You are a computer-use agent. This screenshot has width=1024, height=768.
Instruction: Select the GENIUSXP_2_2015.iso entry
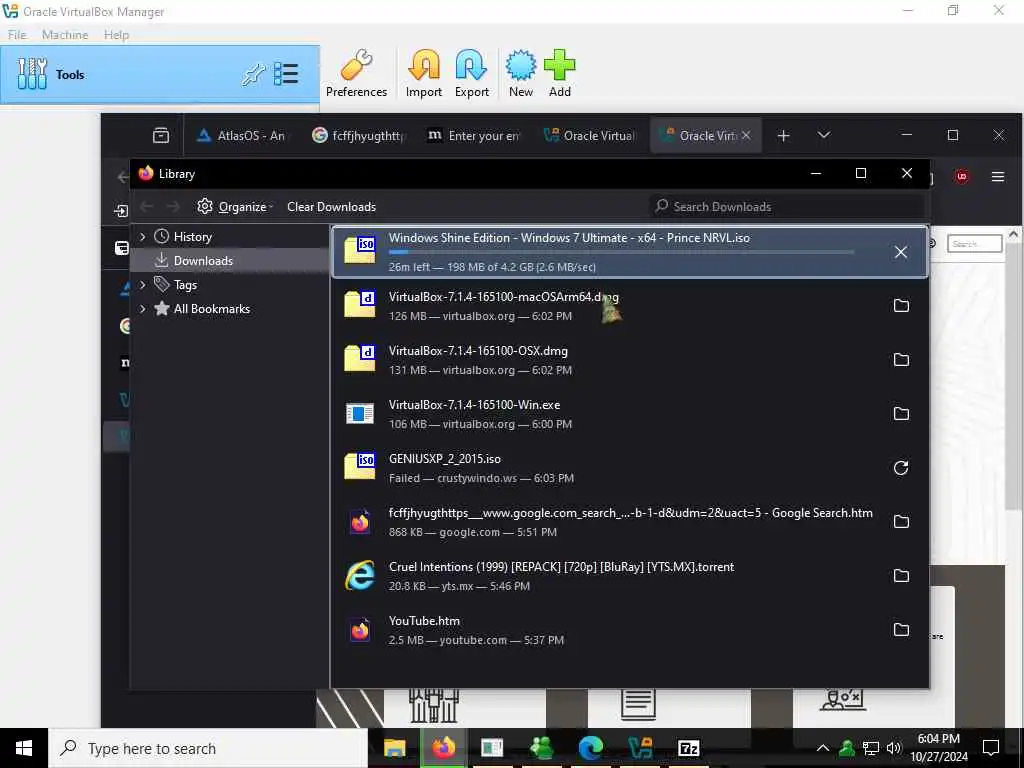point(630,468)
